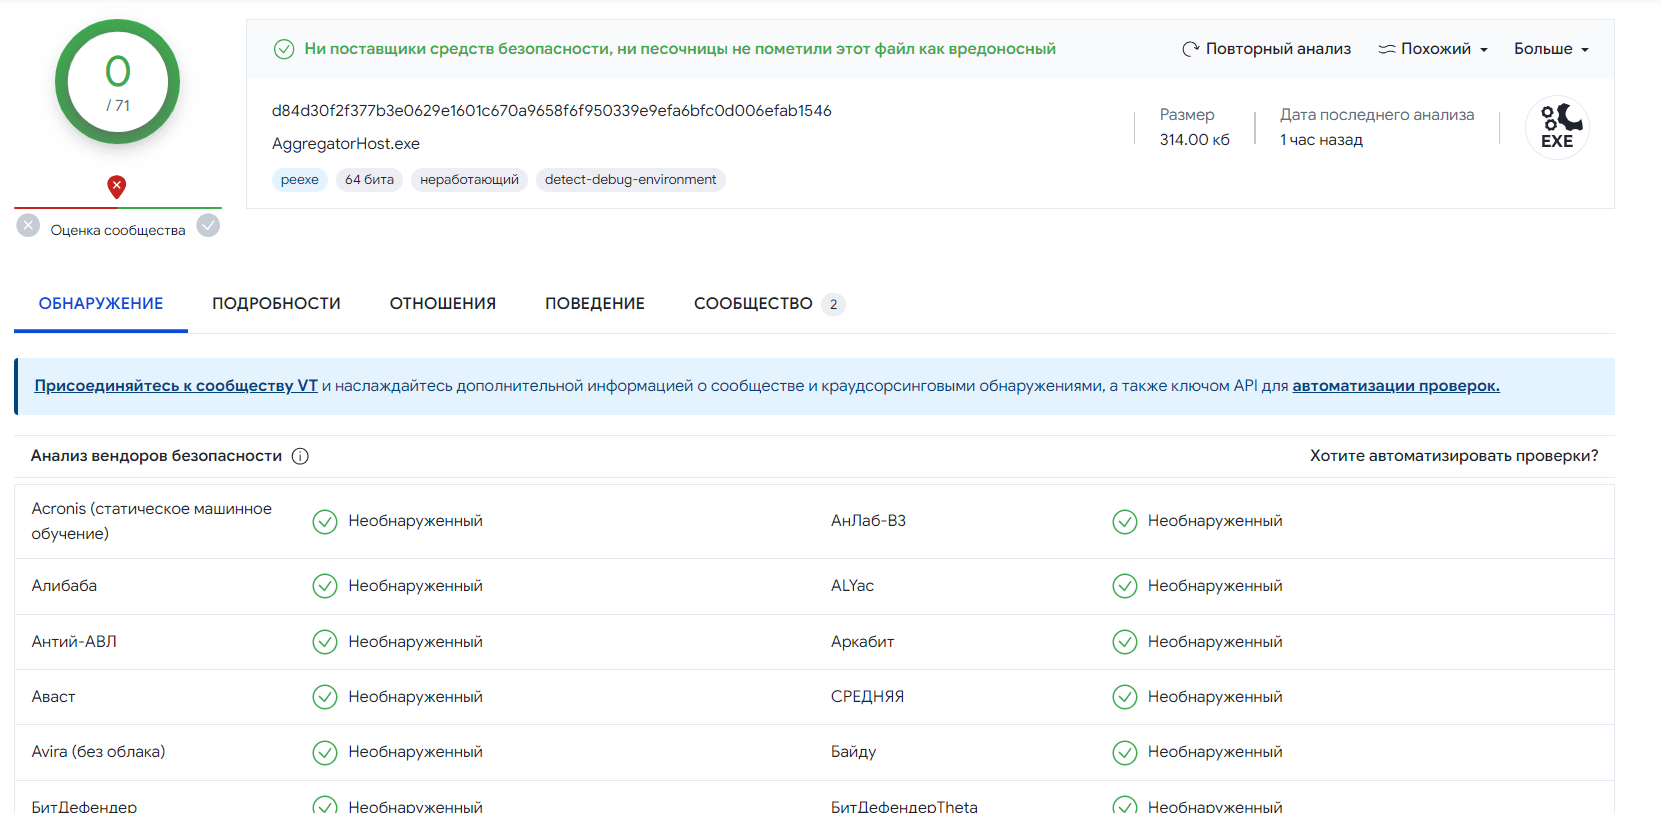
Task: Click the detect-debug-environment tag
Action: (631, 180)
